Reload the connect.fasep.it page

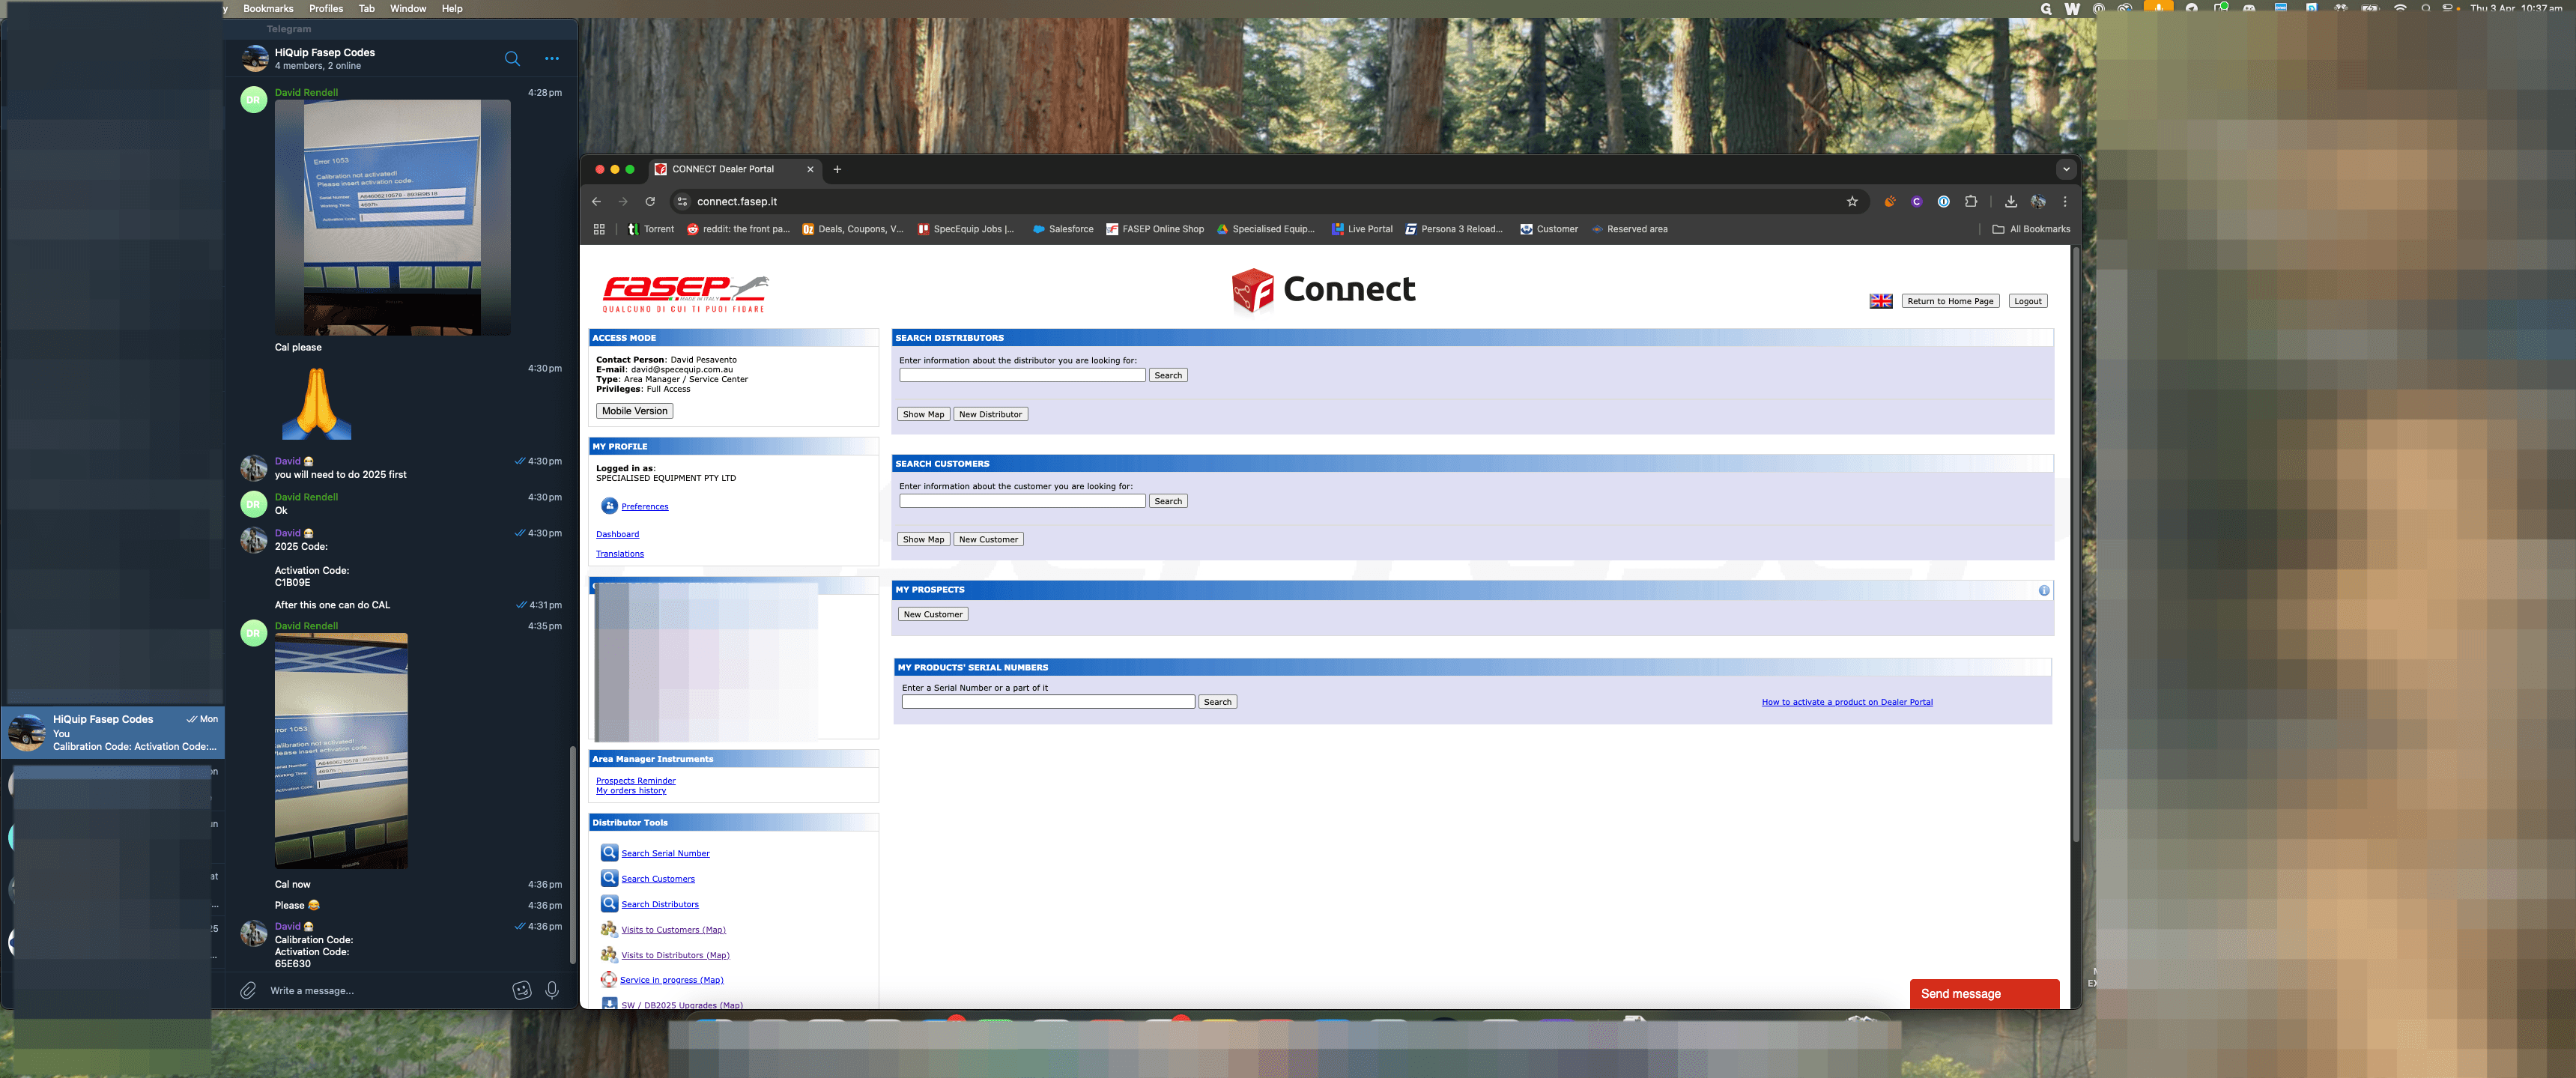pos(650,201)
